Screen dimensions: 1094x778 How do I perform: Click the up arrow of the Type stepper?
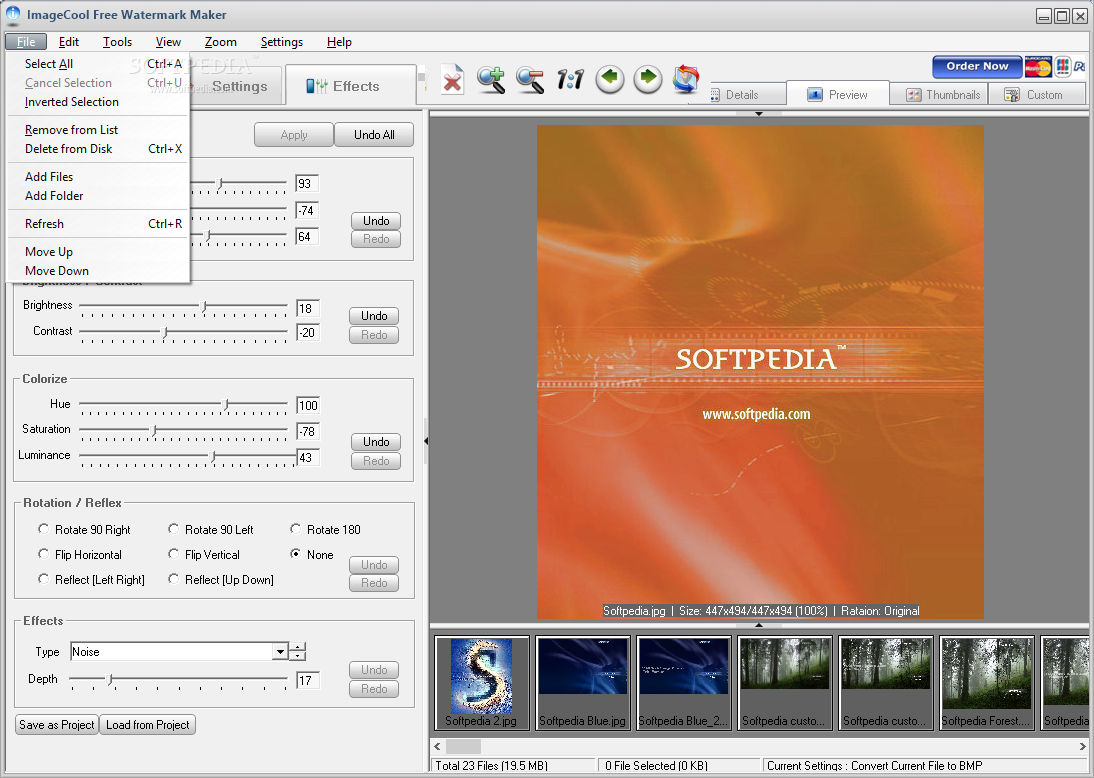pyautogui.click(x=298, y=647)
